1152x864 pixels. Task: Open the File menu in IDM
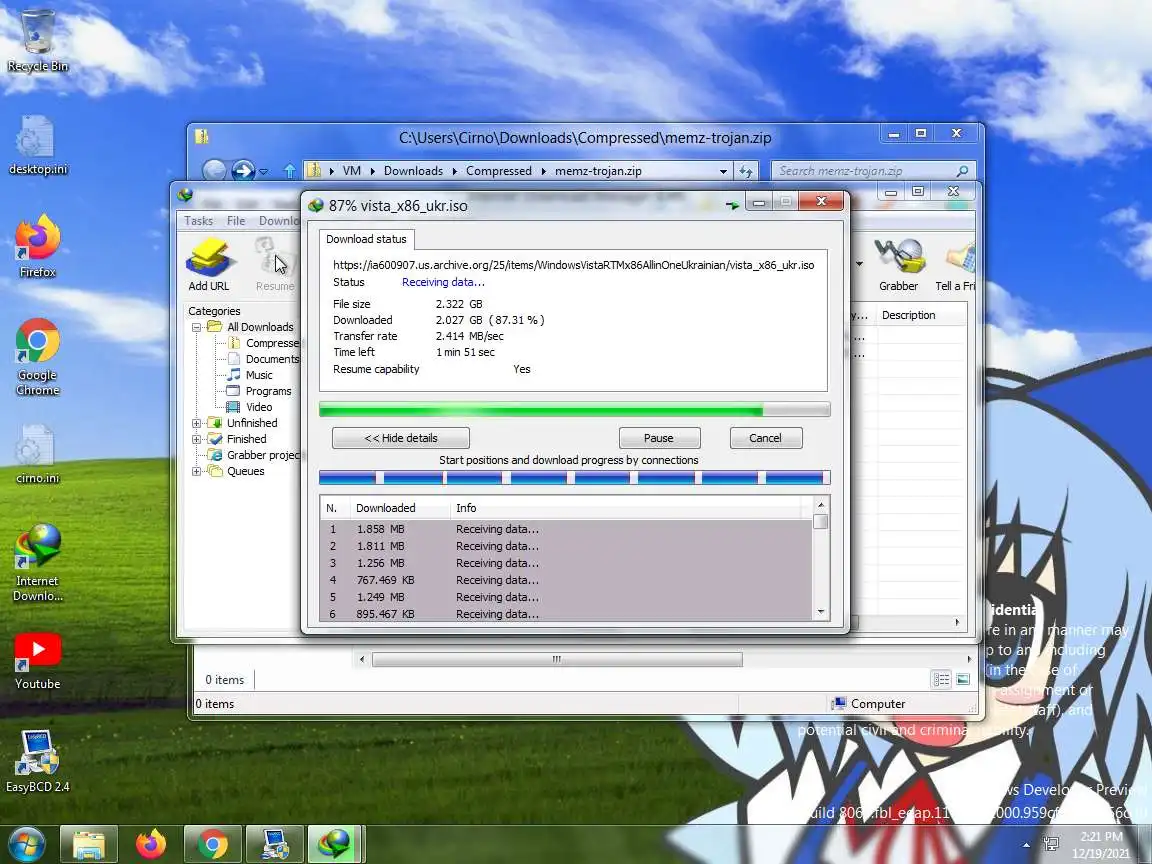tap(236, 220)
